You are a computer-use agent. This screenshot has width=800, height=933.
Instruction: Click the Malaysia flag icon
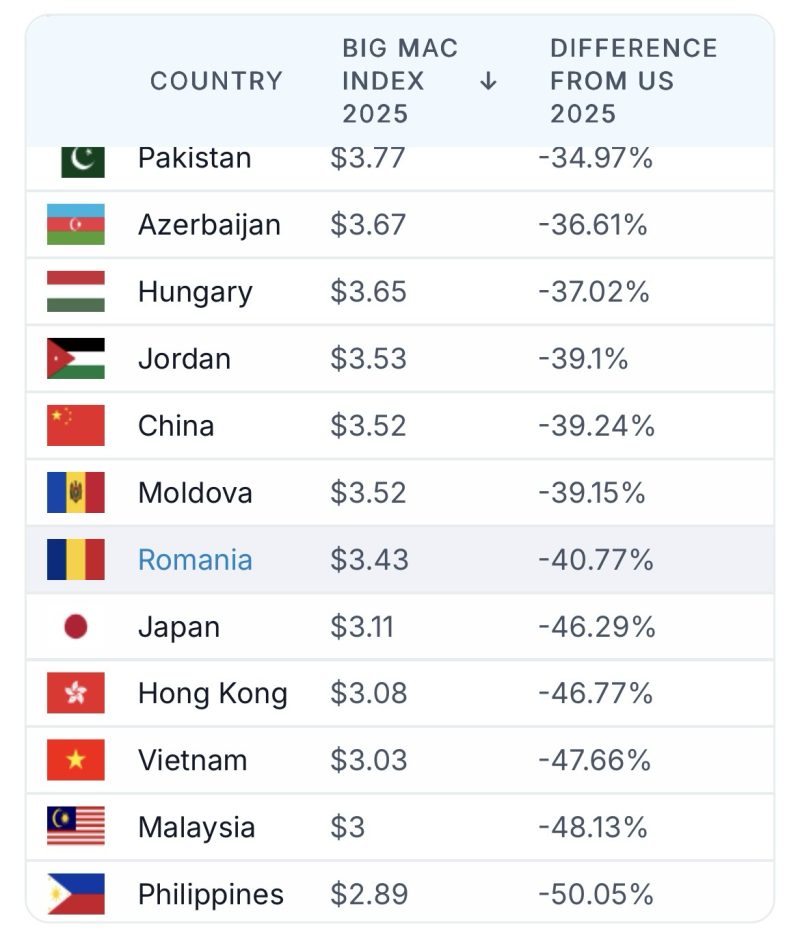[x=76, y=826]
